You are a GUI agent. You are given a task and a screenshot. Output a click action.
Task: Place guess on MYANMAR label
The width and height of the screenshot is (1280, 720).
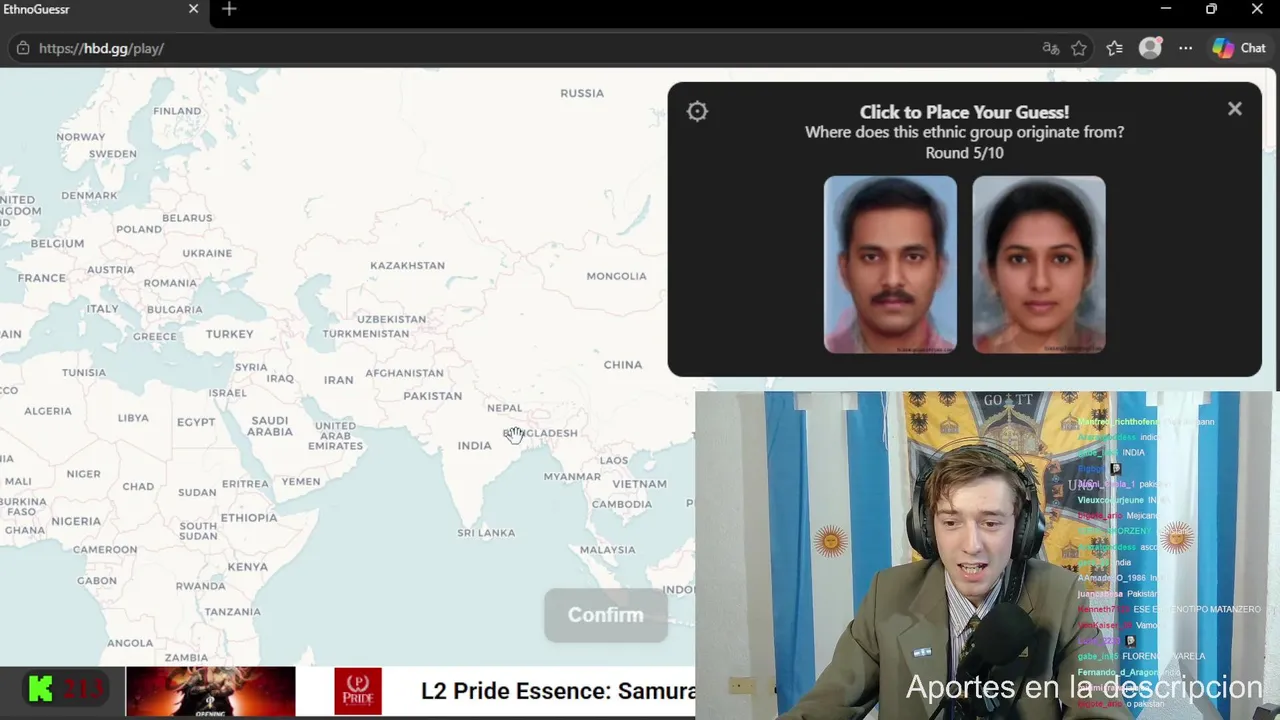tap(572, 477)
